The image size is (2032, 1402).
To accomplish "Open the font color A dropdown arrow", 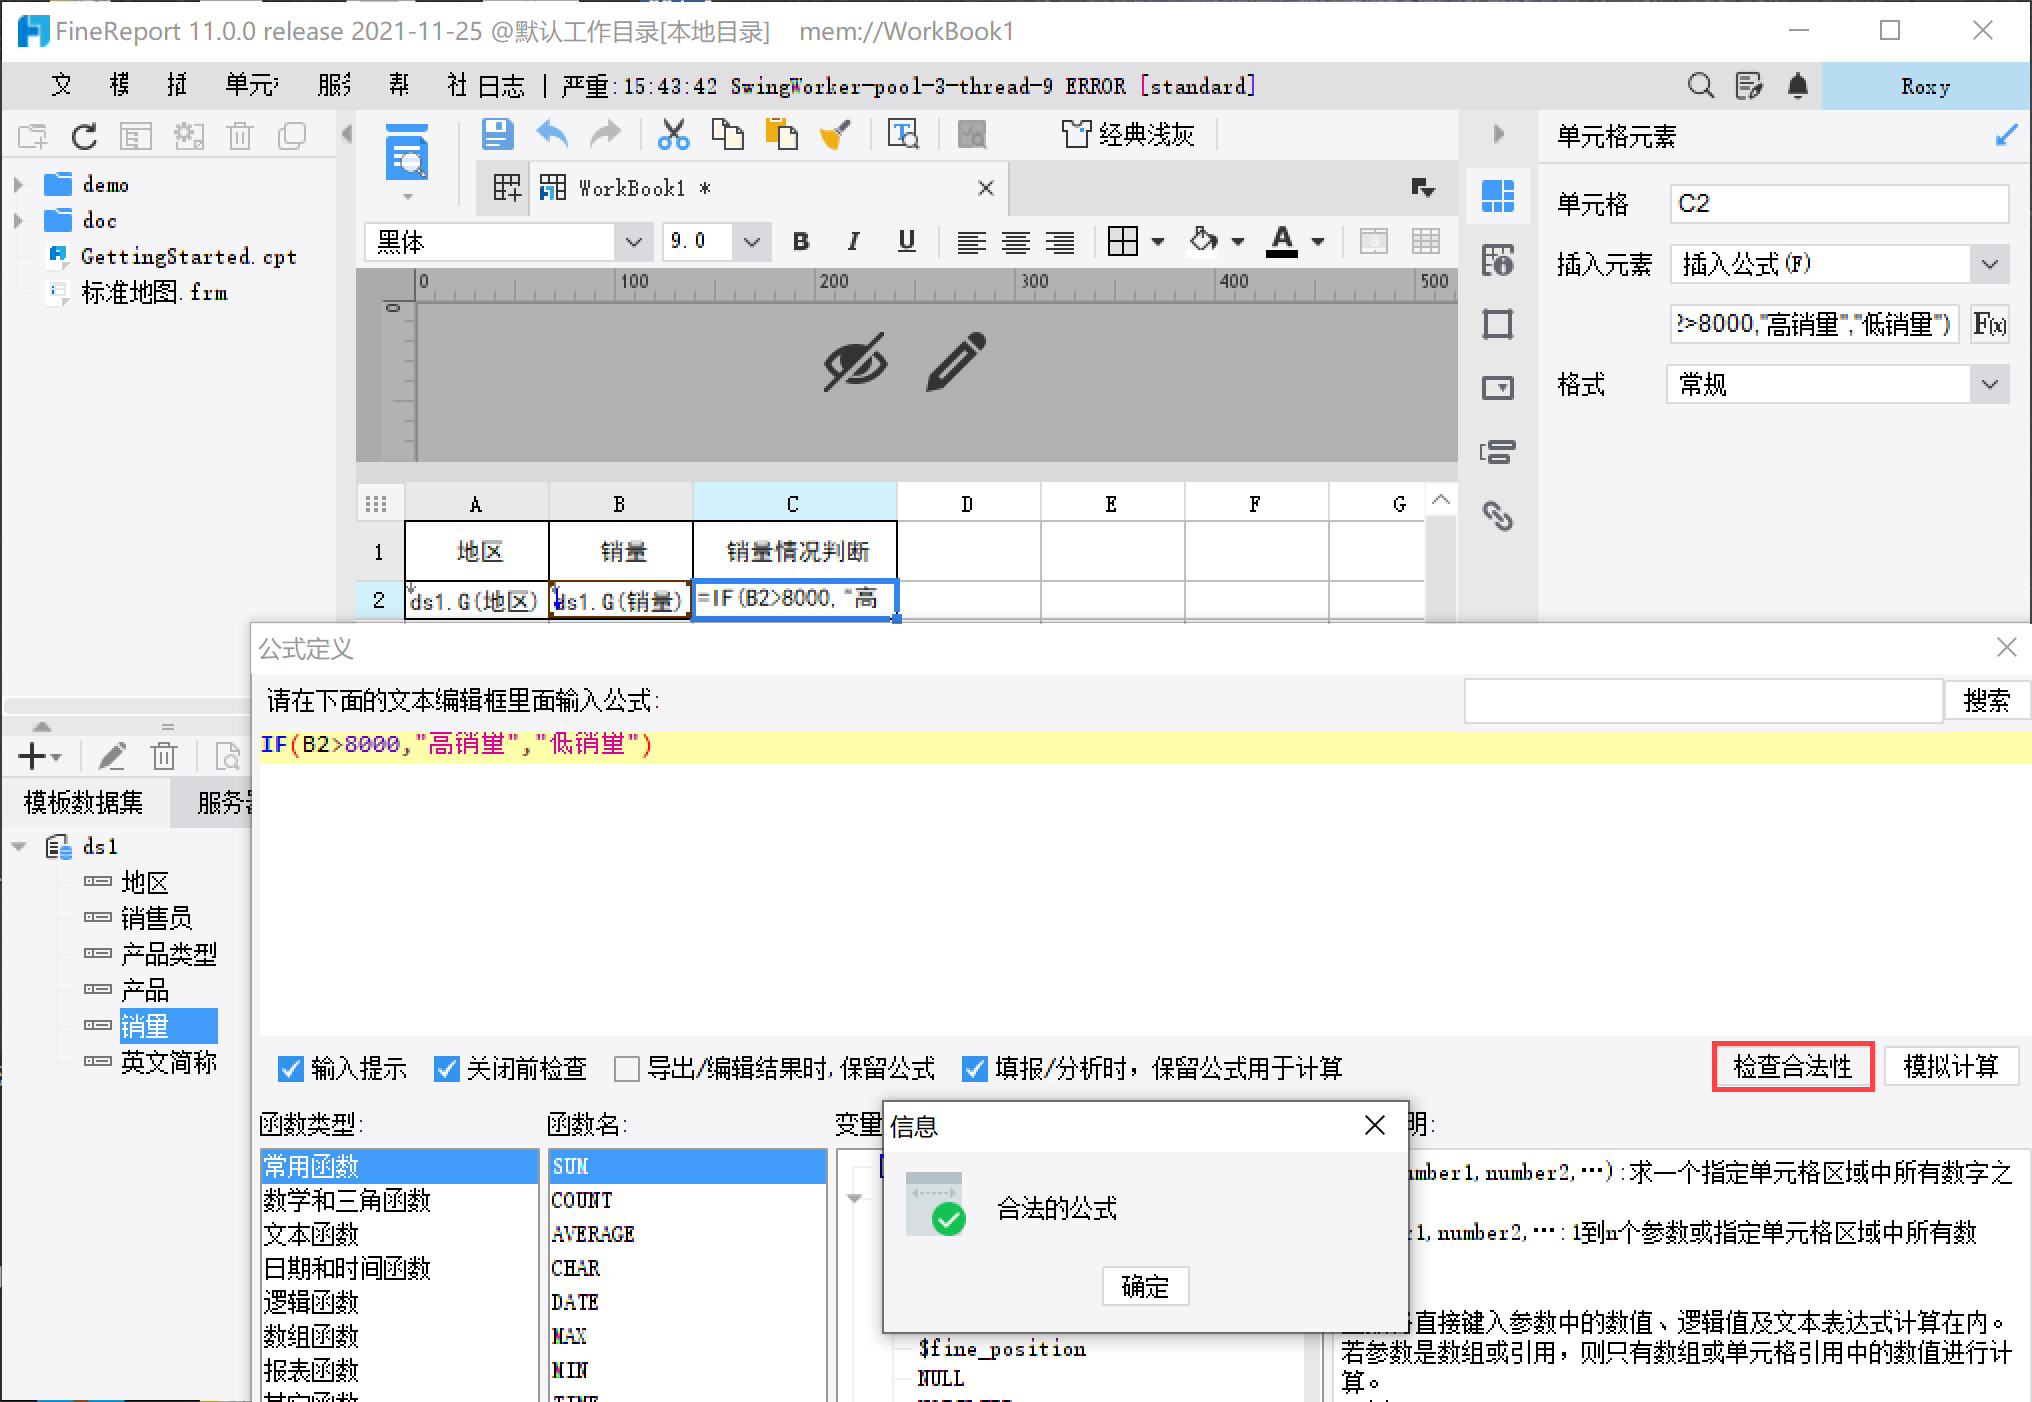I will pos(1318,242).
